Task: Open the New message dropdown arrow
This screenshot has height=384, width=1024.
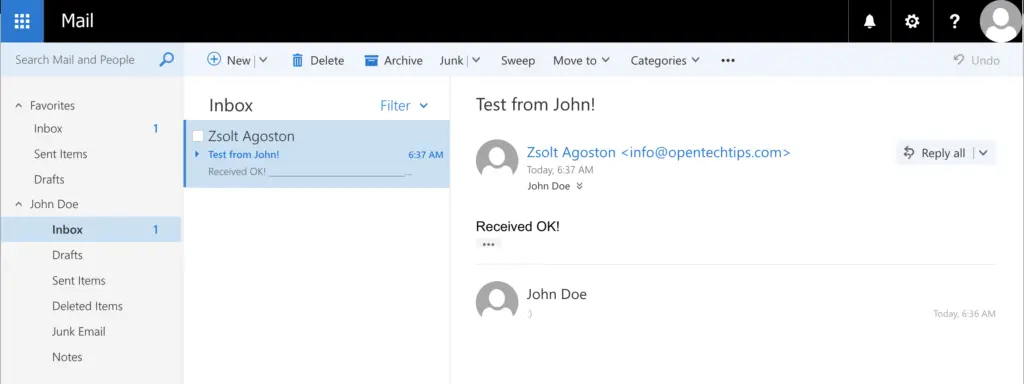Action: tap(263, 60)
